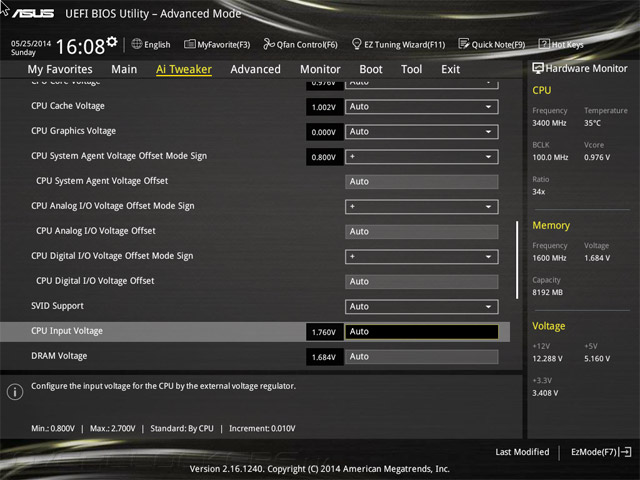
Task: Click the EzMode exit arrow icon
Action: [x=625, y=452]
